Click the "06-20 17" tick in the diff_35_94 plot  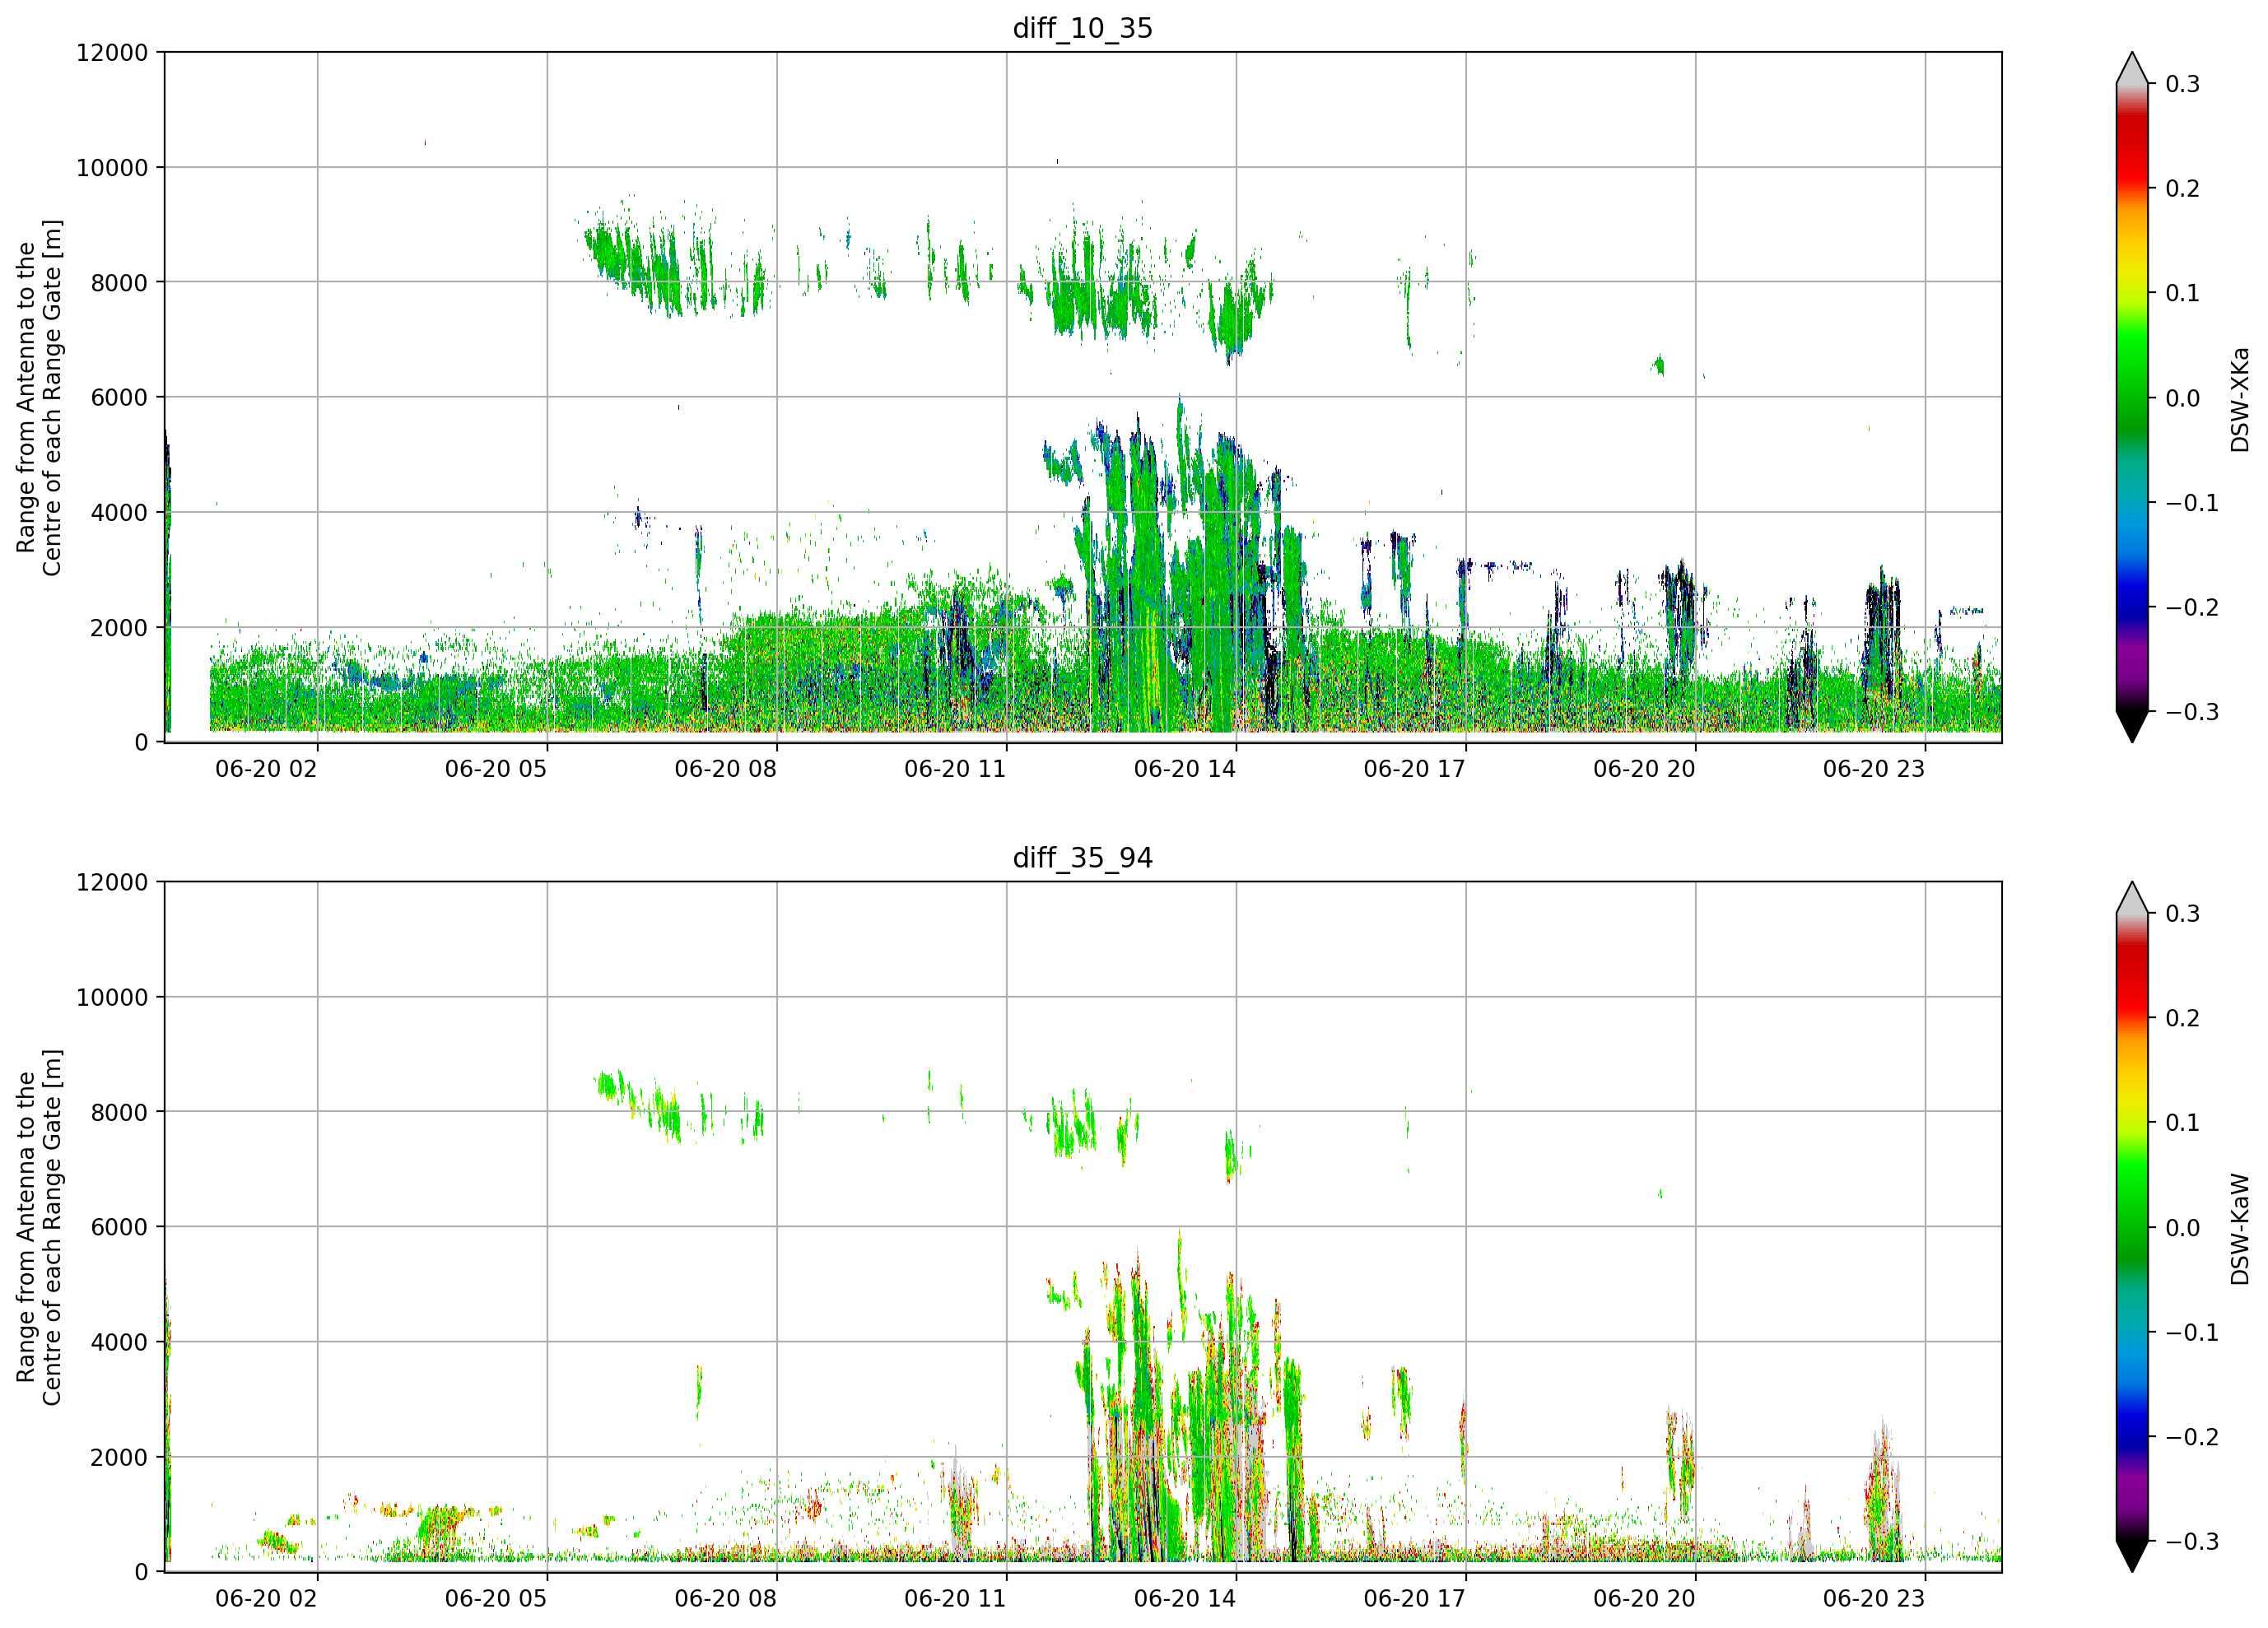(1415, 1599)
